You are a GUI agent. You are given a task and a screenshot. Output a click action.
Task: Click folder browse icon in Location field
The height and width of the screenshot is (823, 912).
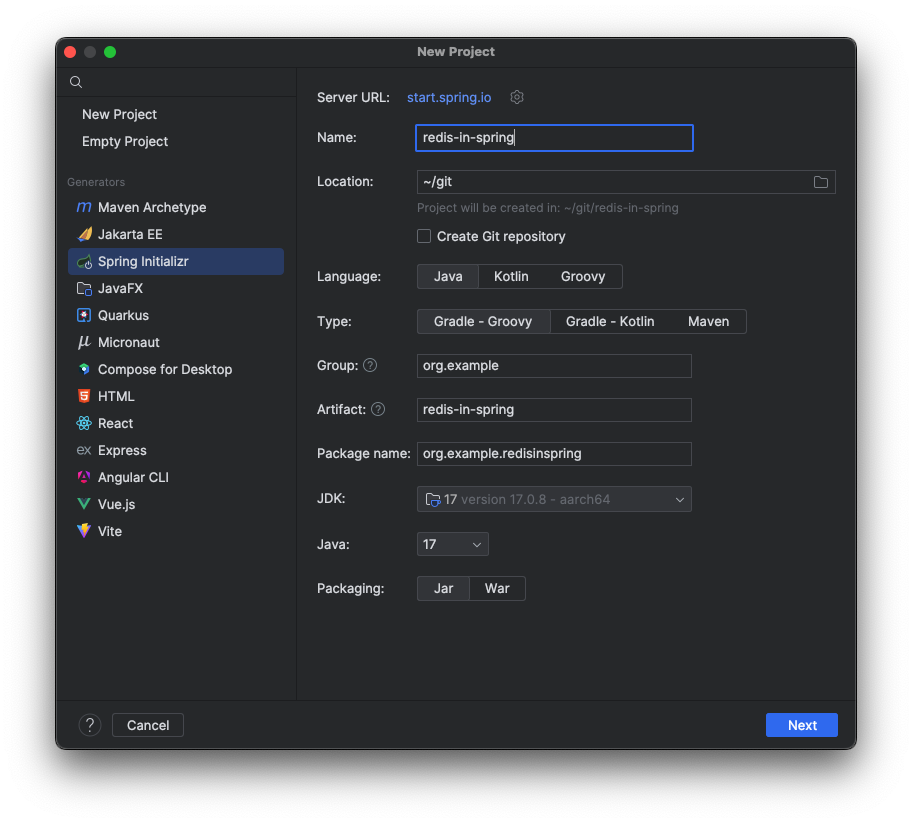[820, 182]
